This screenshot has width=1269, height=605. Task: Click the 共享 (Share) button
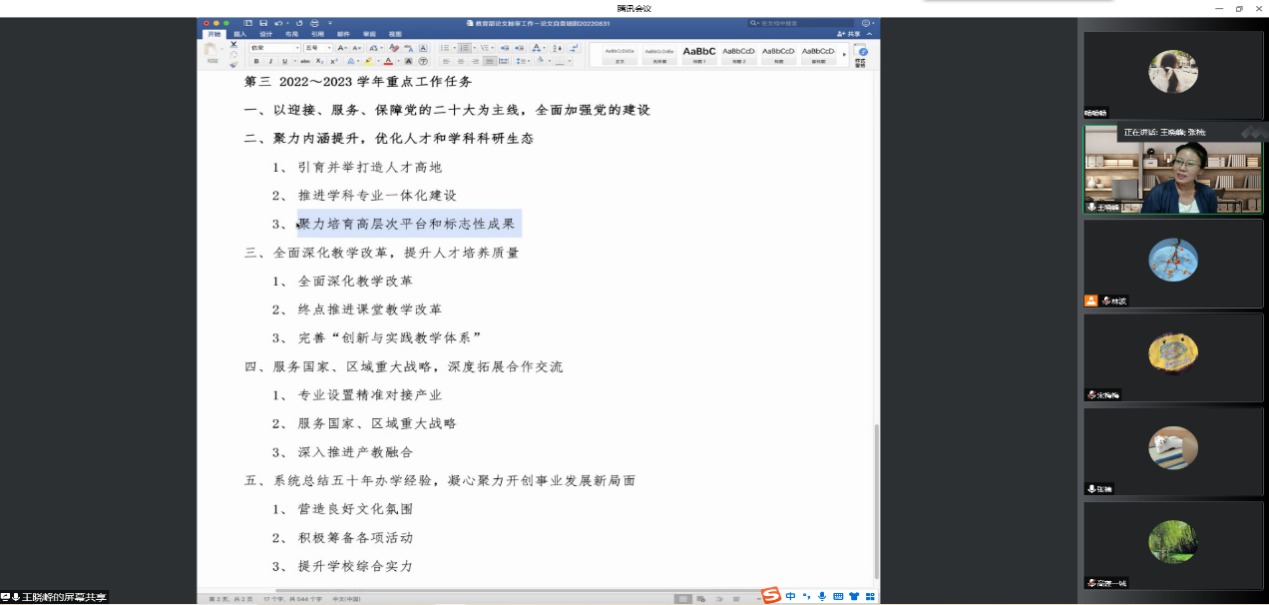coord(850,34)
